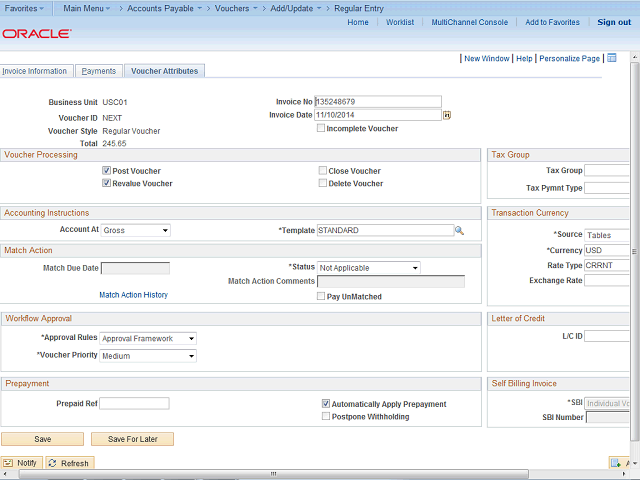Click the Exchange Rate input field
The height and width of the screenshot is (480, 640).
pos(607,280)
